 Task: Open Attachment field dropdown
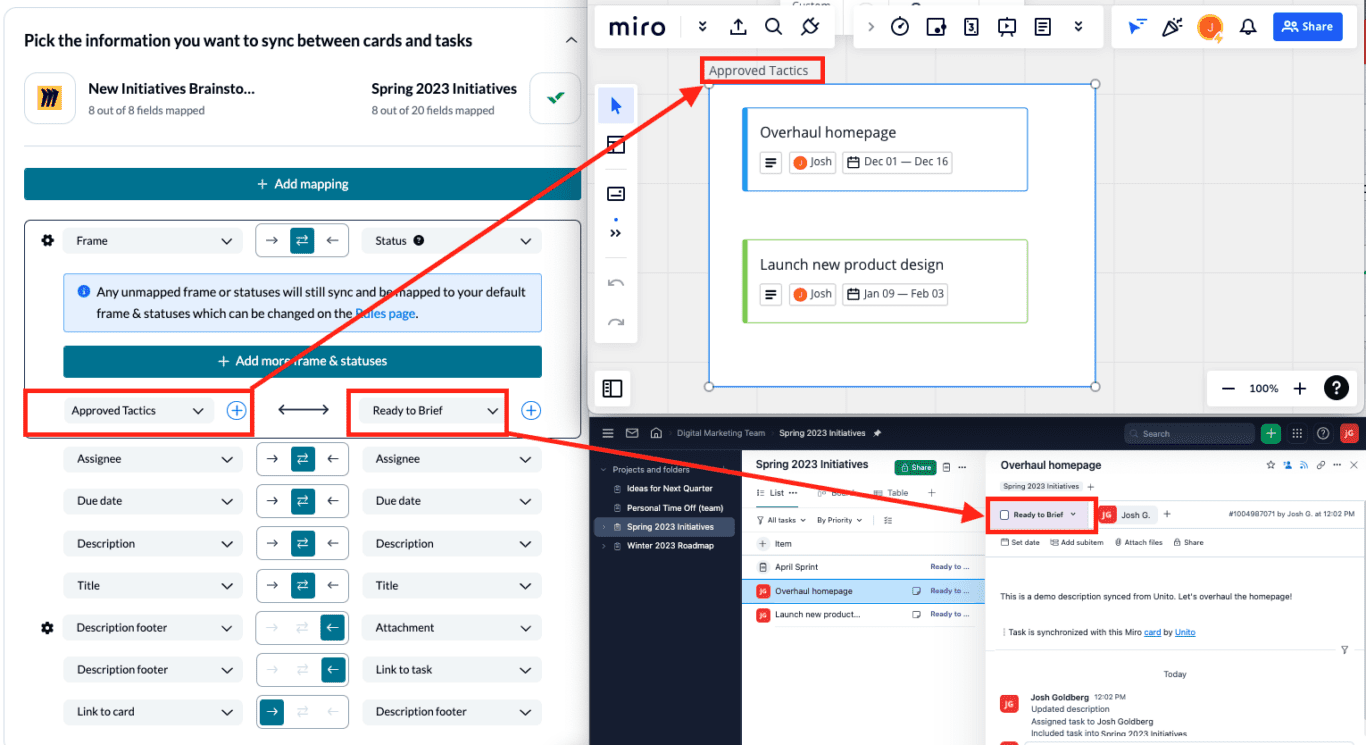pyautogui.click(x=452, y=627)
